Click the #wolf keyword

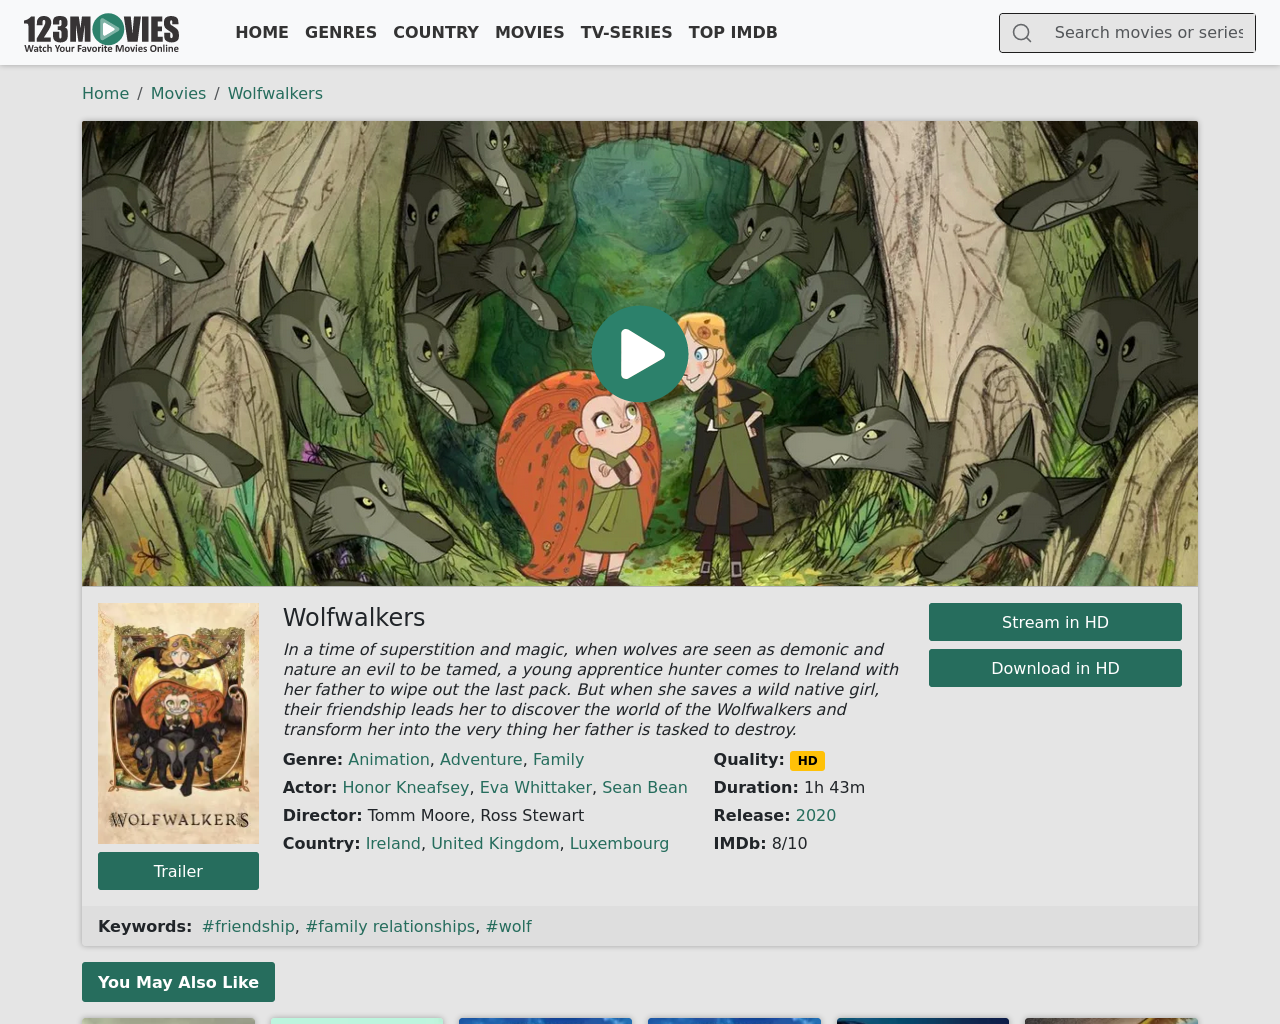509,926
